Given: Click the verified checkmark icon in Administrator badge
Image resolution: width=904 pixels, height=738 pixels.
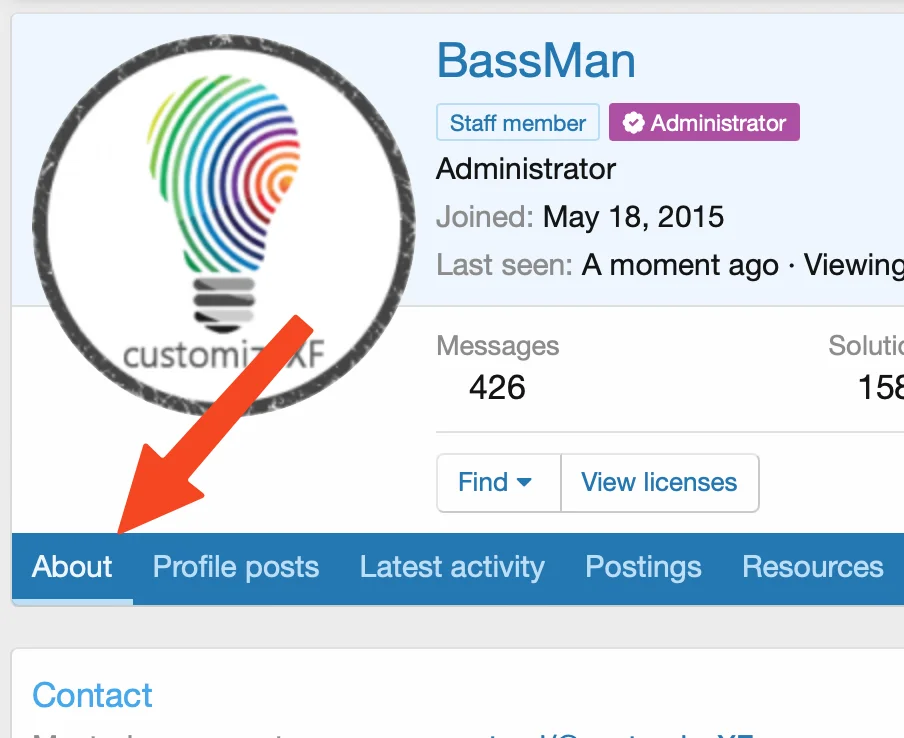Looking at the screenshot, I should click(633, 123).
